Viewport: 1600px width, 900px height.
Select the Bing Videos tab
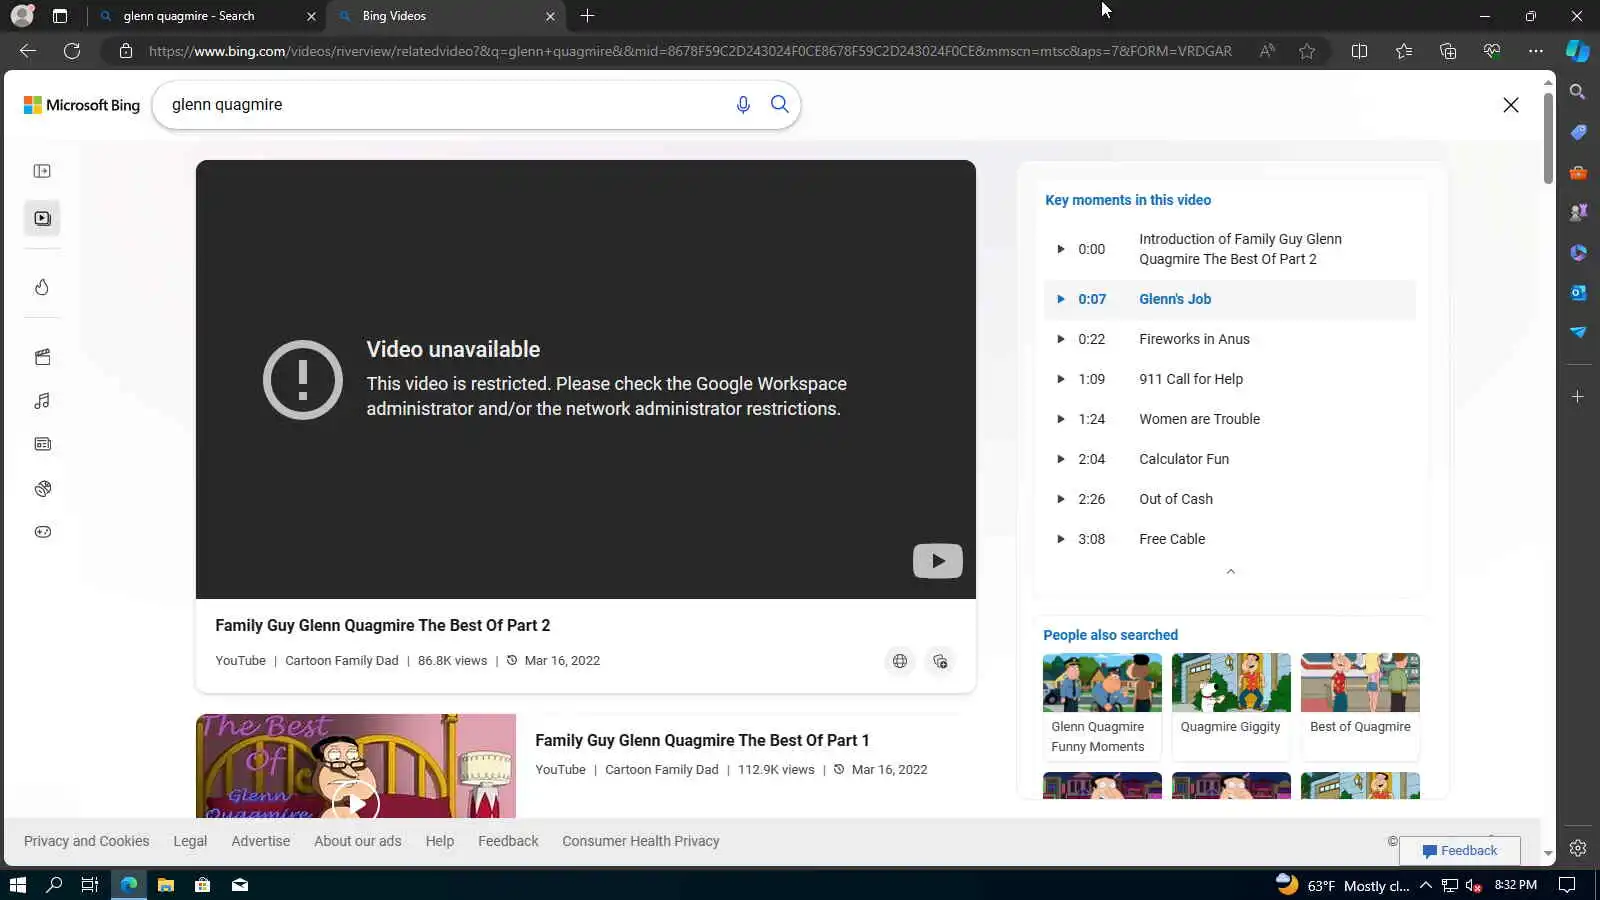point(445,16)
